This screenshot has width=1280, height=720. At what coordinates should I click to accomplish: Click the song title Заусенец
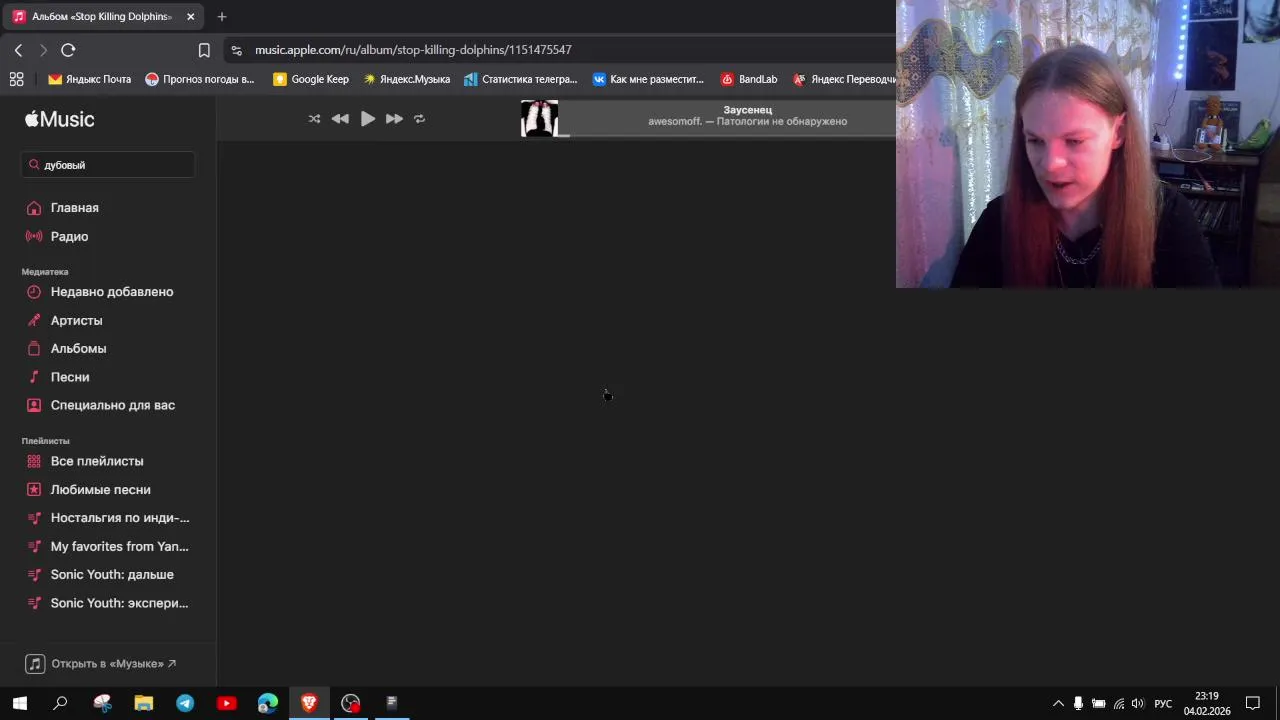748,110
